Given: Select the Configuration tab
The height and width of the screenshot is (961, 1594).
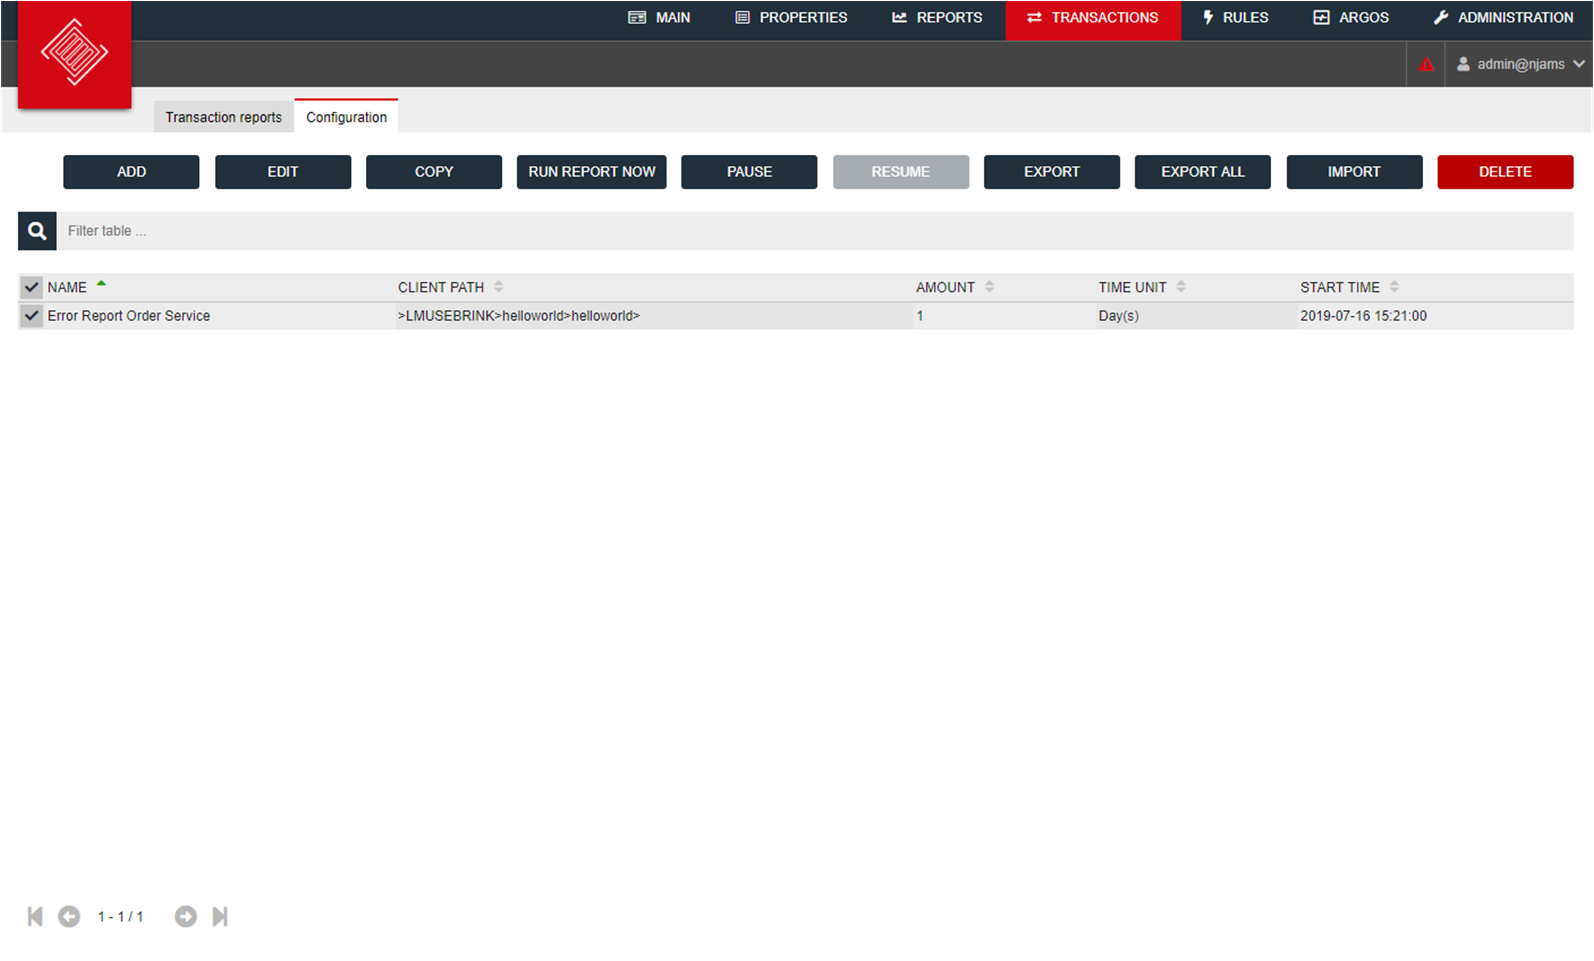Looking at the screenshot, I should 346,117.
